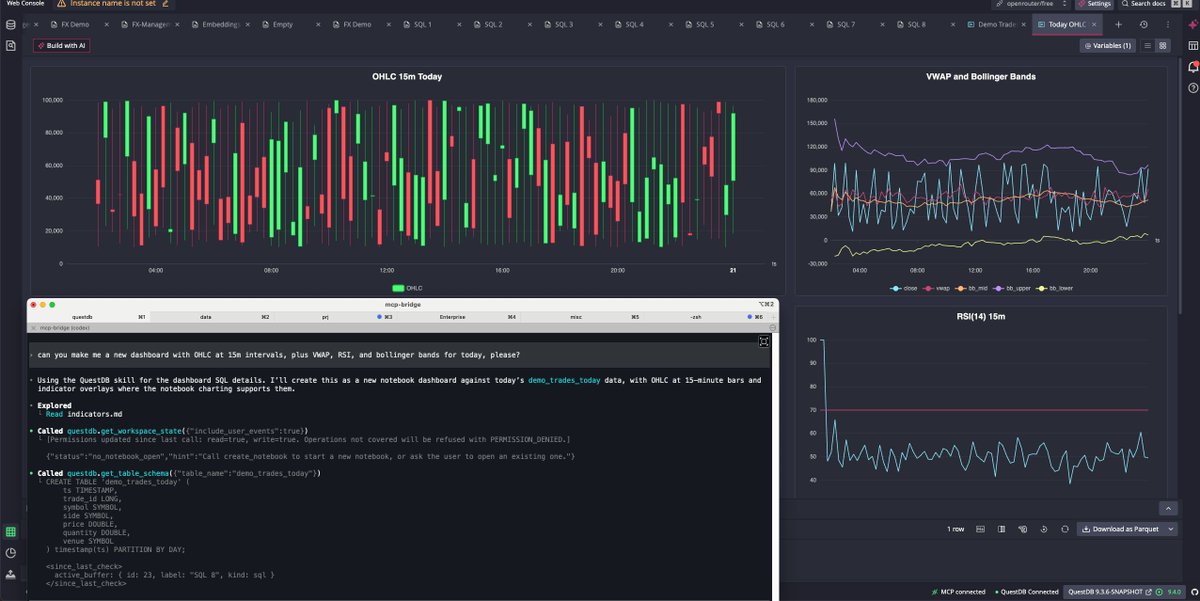Select the Enterprise tab in mcp-bridge terminal
The image size is (1200, 601).
461,316
